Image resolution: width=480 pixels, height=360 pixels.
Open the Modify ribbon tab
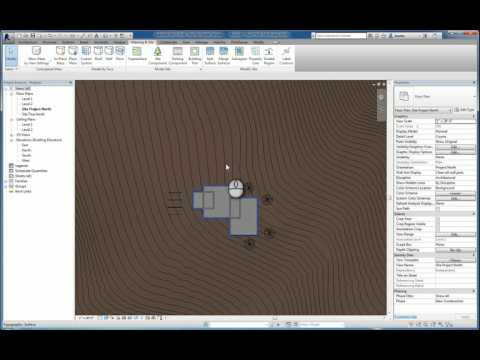pyautogui.click(x=259, y=42)
